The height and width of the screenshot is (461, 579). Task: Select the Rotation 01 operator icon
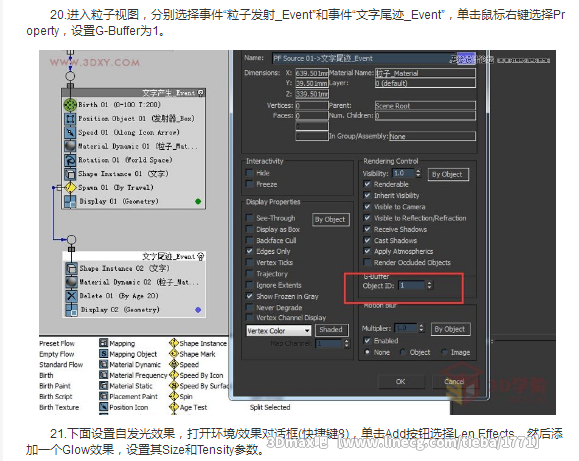tap(70, 160)
